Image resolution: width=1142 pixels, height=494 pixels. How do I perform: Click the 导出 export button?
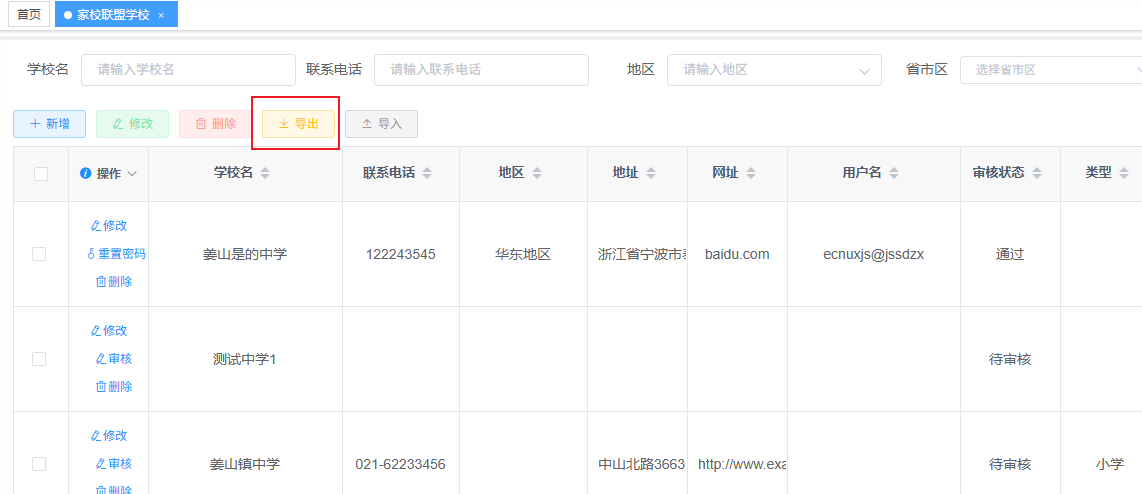click(x=298, y=123)
